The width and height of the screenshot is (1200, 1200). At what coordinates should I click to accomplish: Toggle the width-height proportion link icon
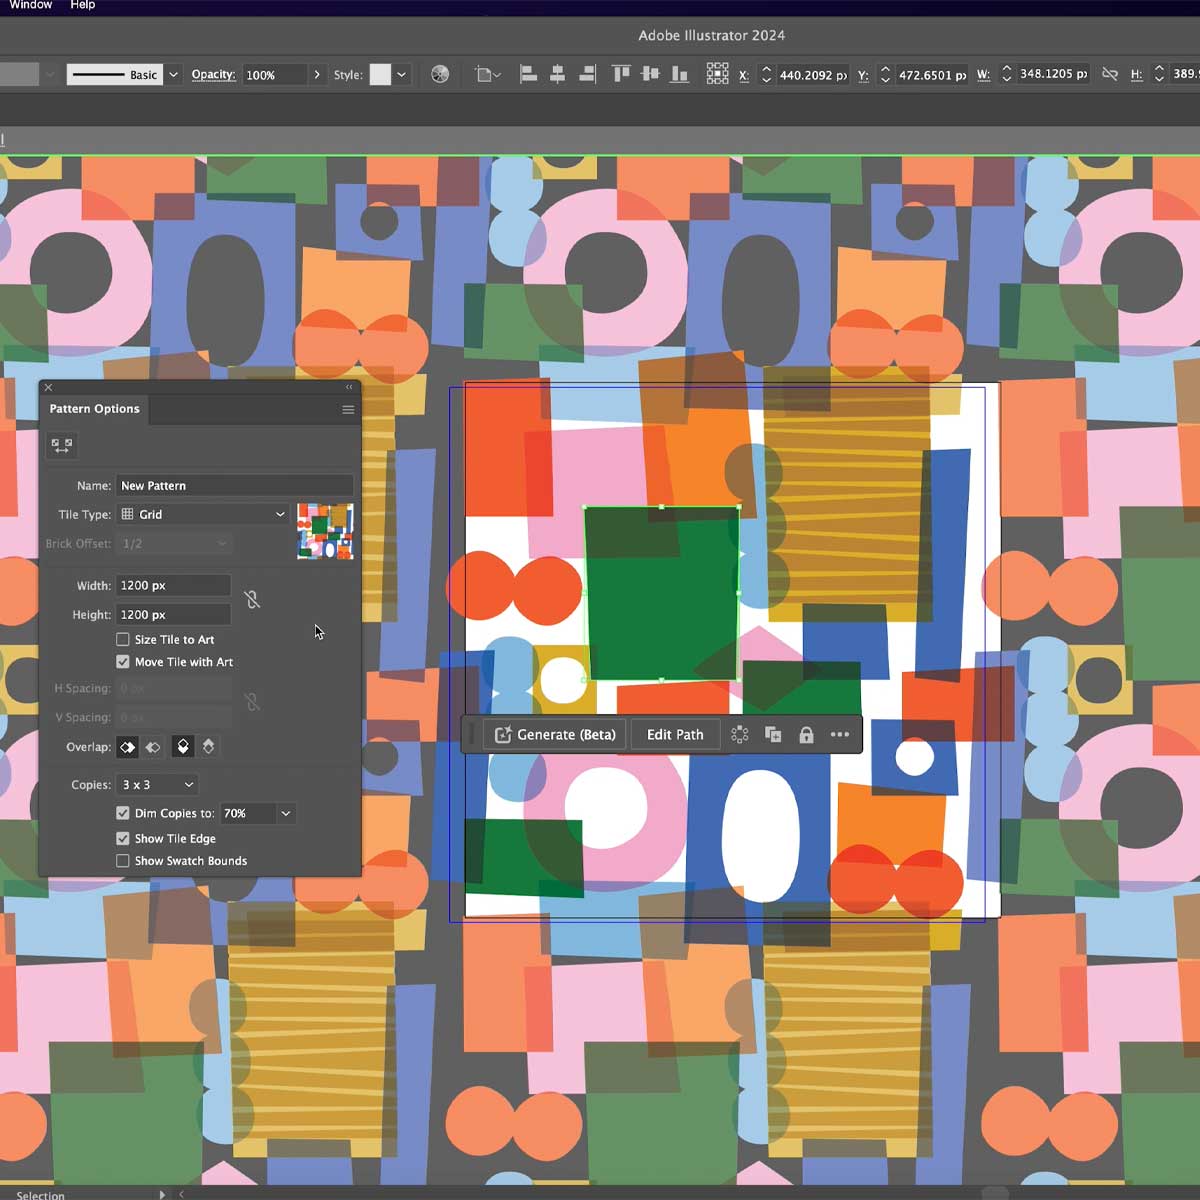click(x=252, y=599)
